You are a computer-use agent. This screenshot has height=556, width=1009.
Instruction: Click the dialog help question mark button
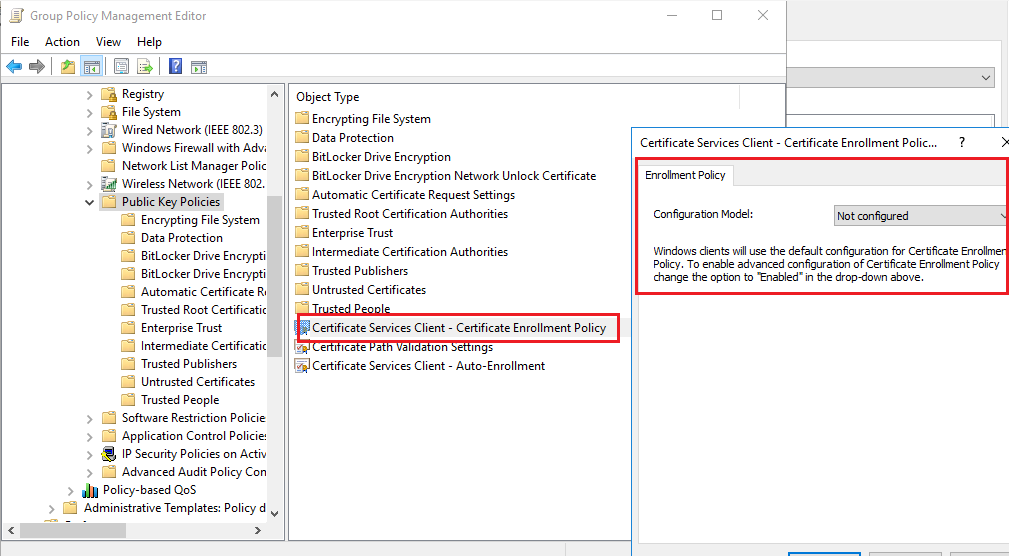pos(962,142)
